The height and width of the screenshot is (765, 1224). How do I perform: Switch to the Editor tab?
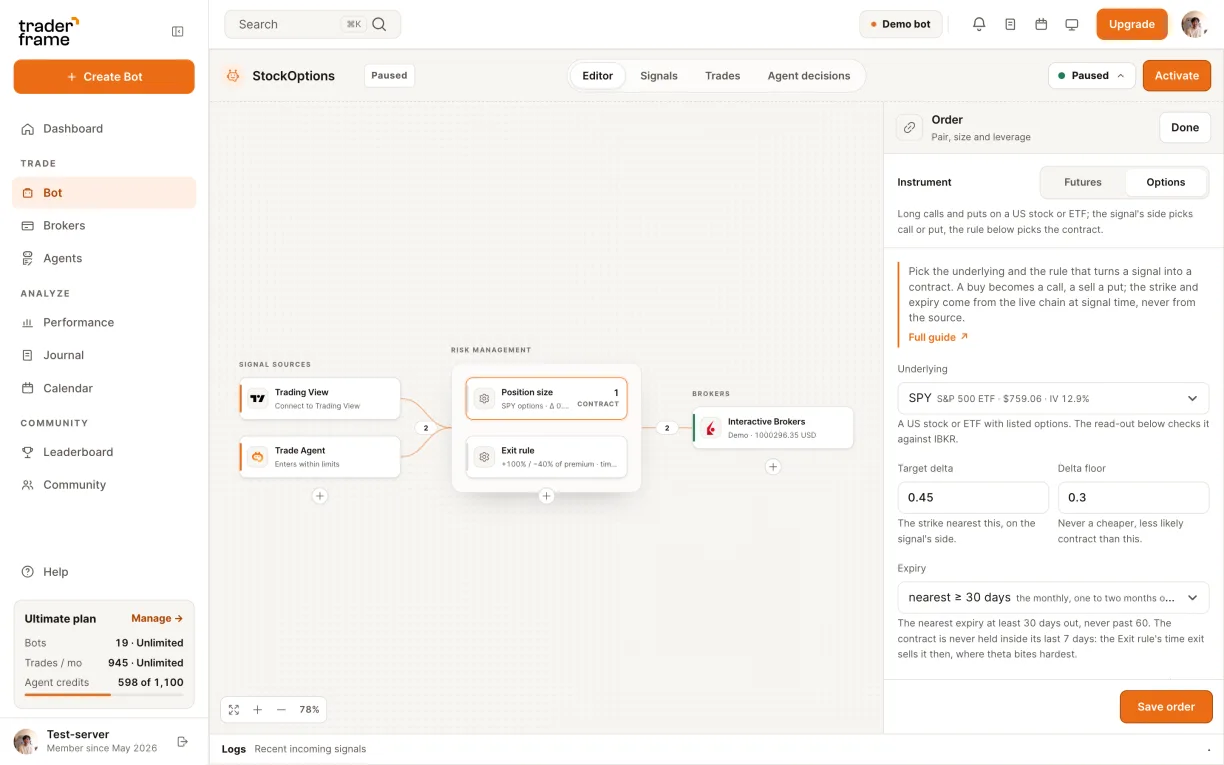coord(598,75)
